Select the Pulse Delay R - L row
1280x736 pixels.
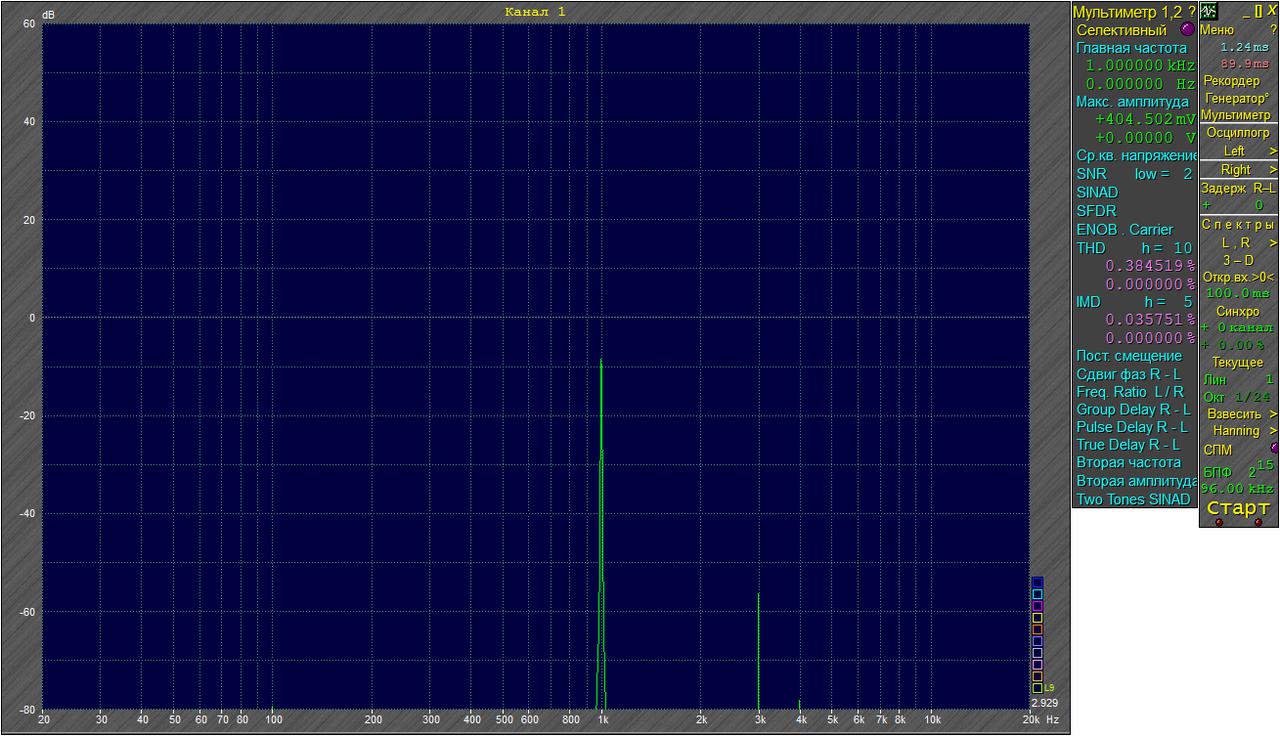pyautogui.click(x=1134, y=427)
